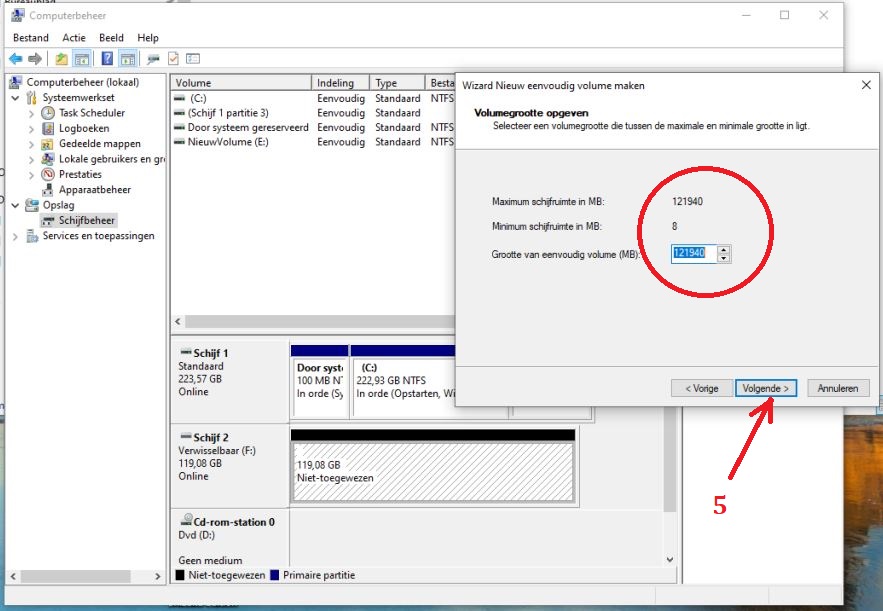
Task: Click the blue back arrow in toolbar
Action: (15, 59)
